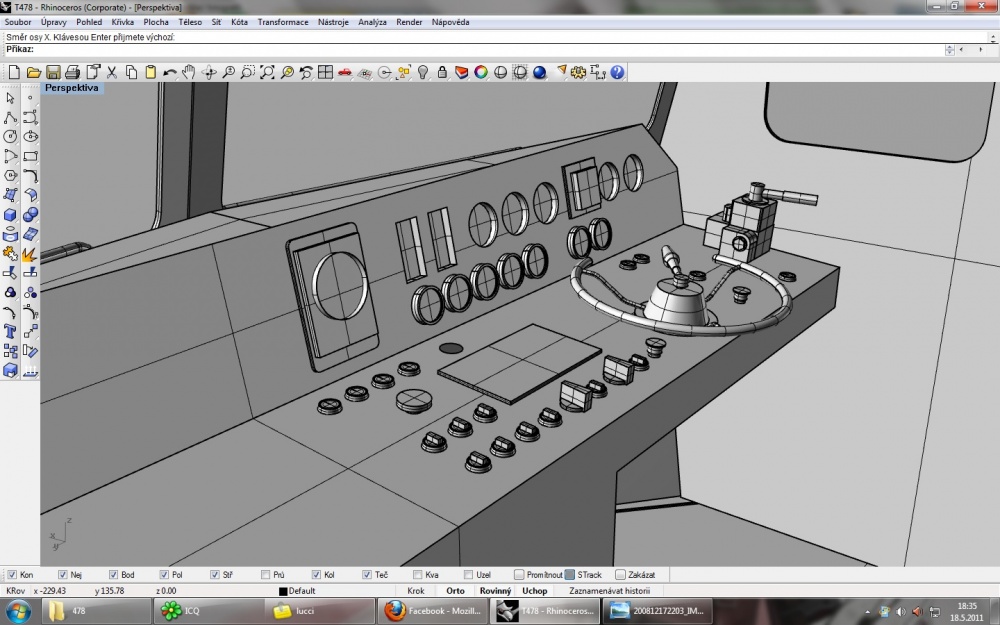Open the Soubor menu
Viewport: 1000px width, 625px height.
coord(18,22)
